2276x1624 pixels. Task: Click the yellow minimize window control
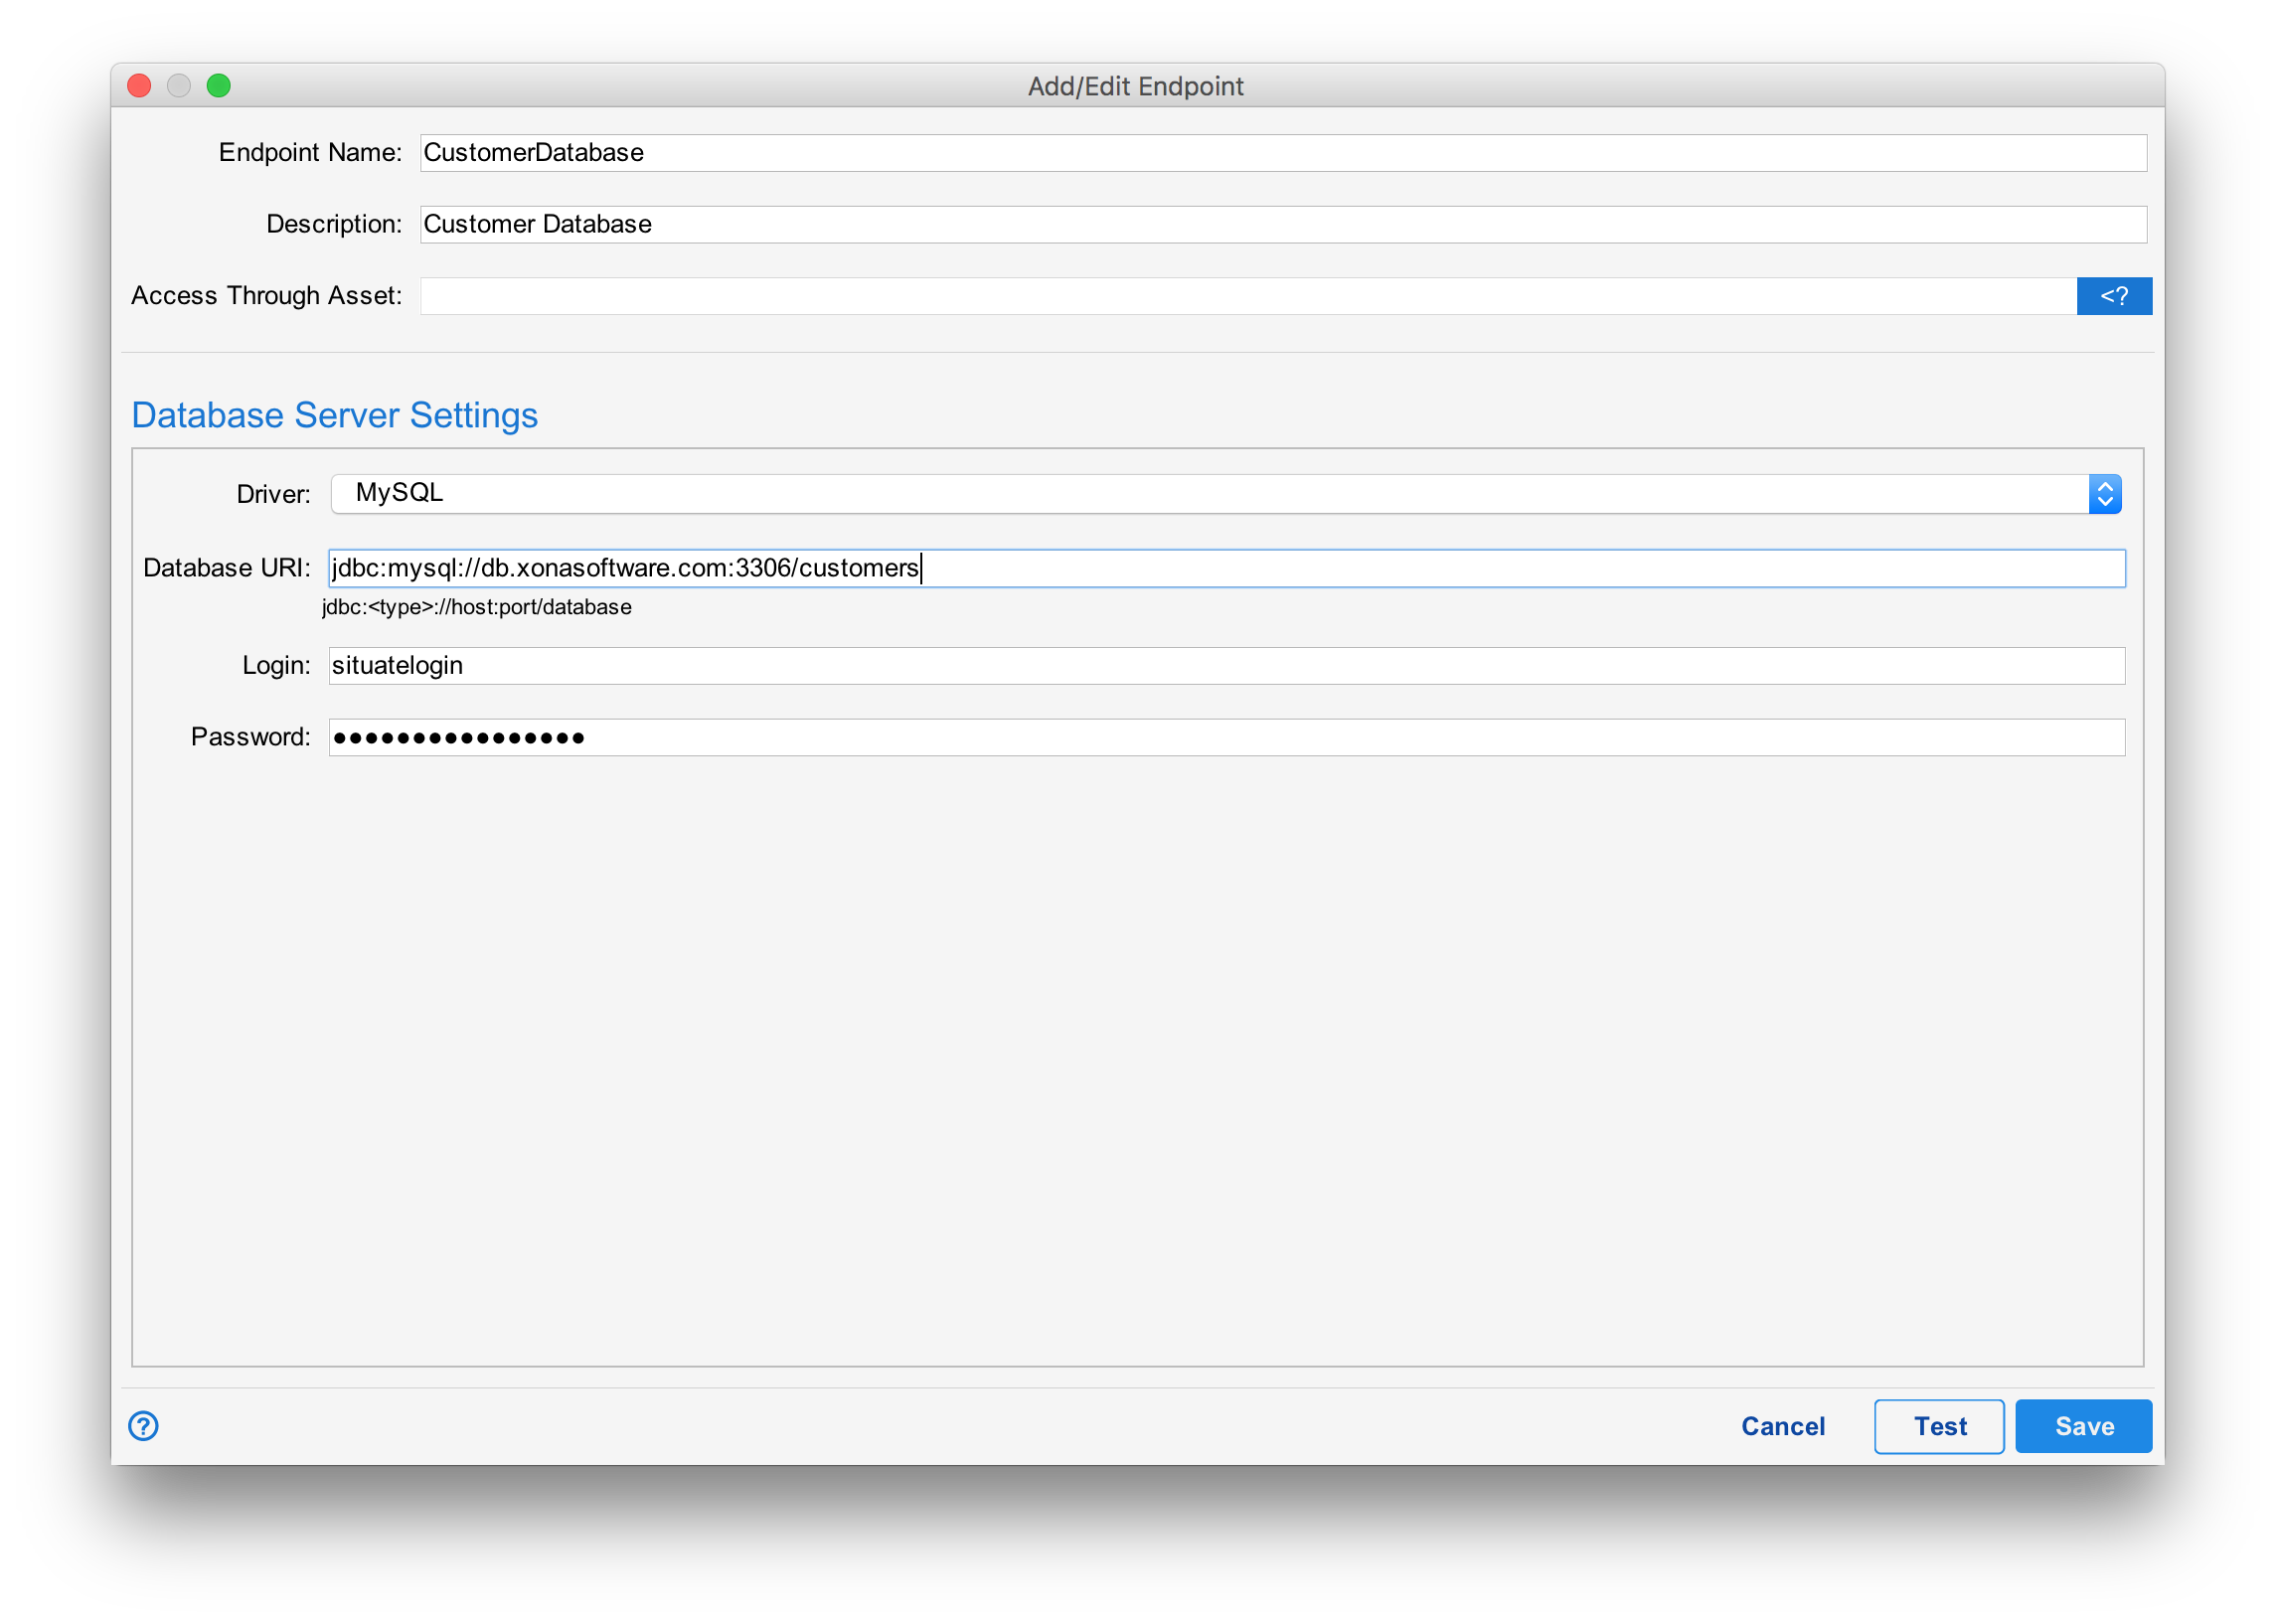pyautogui.click(x=179, y=85)
